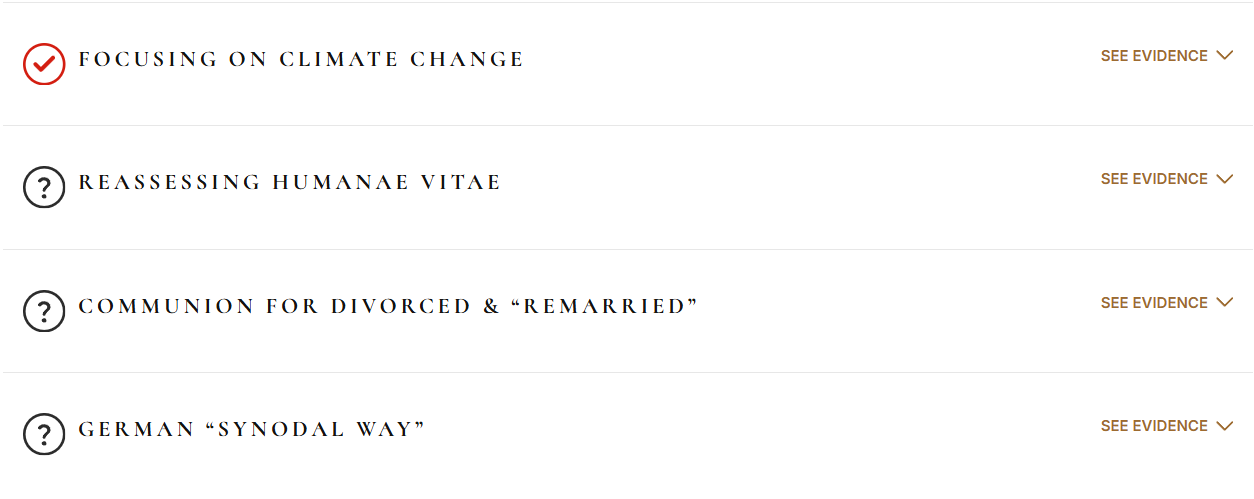Click chevron arrow in Communion for Divorced row
This screenshot has width=1254, height=499.
coord(1225,303)
